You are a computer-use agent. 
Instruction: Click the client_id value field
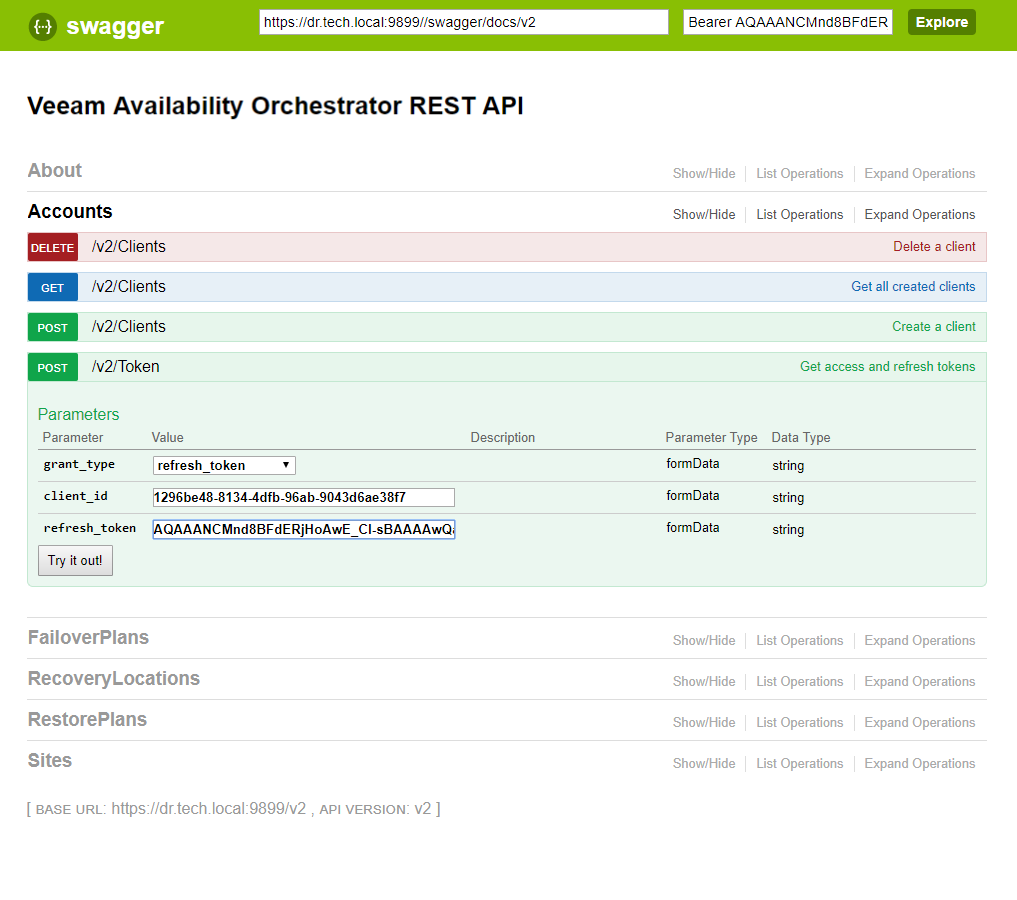coord(304,497)
